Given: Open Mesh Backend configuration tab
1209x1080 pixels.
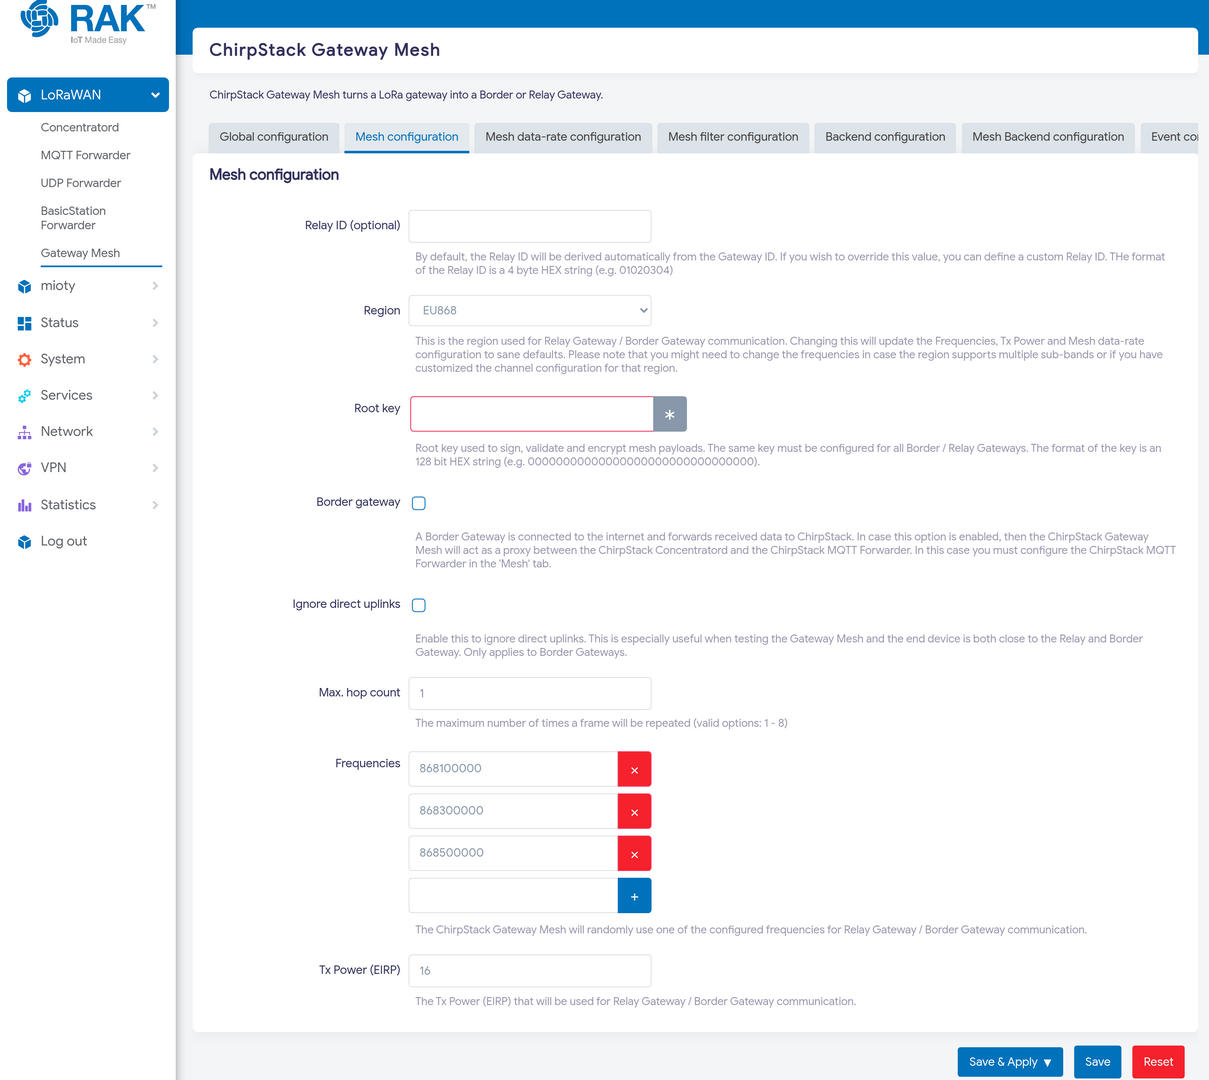Looking at the screenshot, I should (x=1048, y=137).
